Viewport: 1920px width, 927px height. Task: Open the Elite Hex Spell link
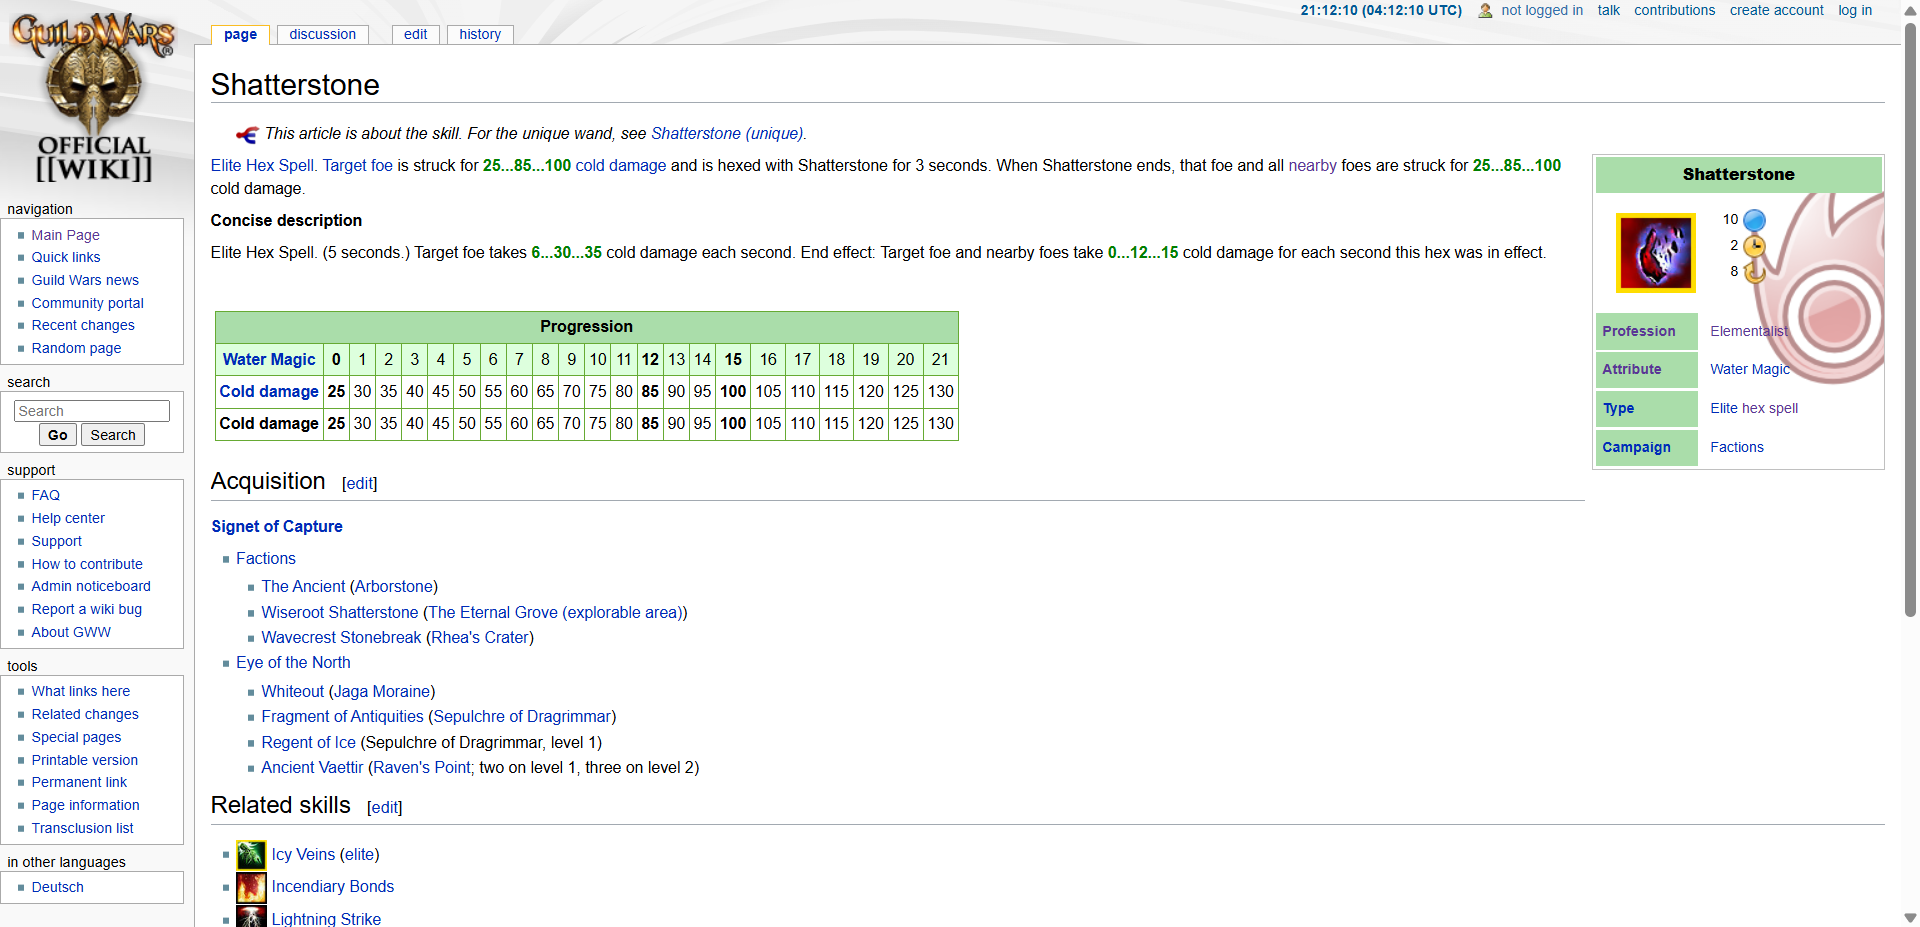263,166
